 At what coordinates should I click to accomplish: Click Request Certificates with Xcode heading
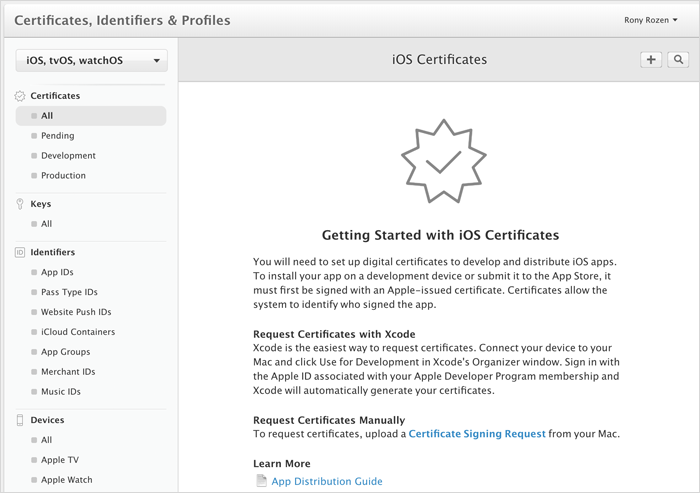pyautogui.click(x=334, y=334)
